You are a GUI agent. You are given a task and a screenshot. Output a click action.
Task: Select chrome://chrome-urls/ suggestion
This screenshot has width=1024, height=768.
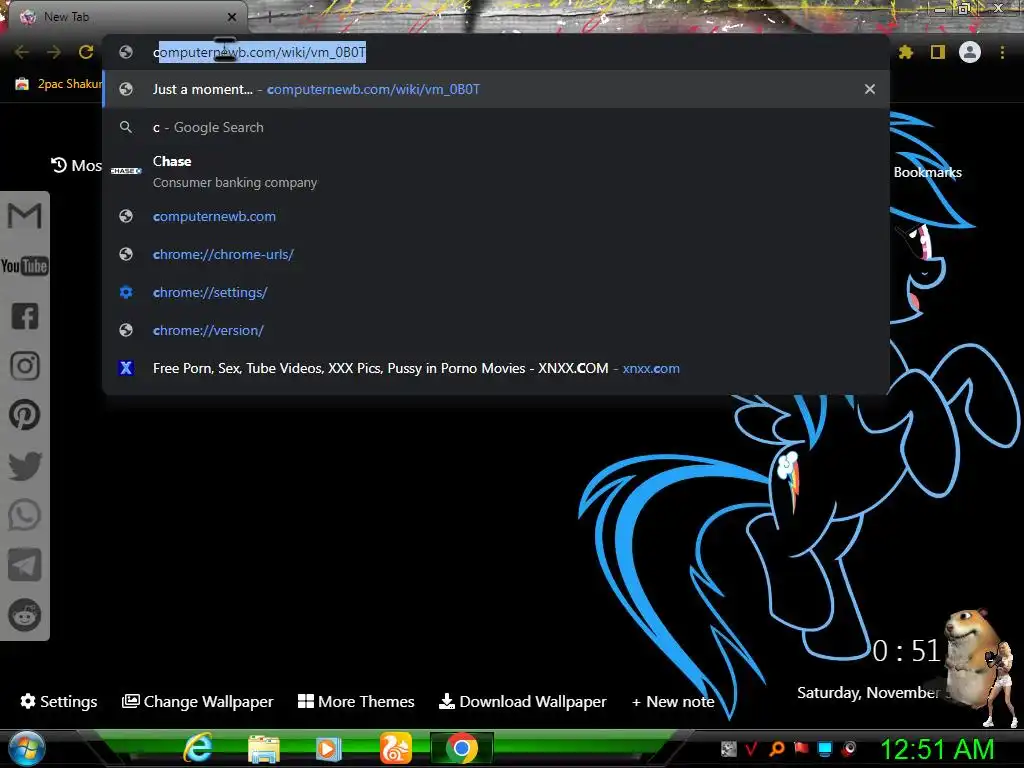point(496,254)
